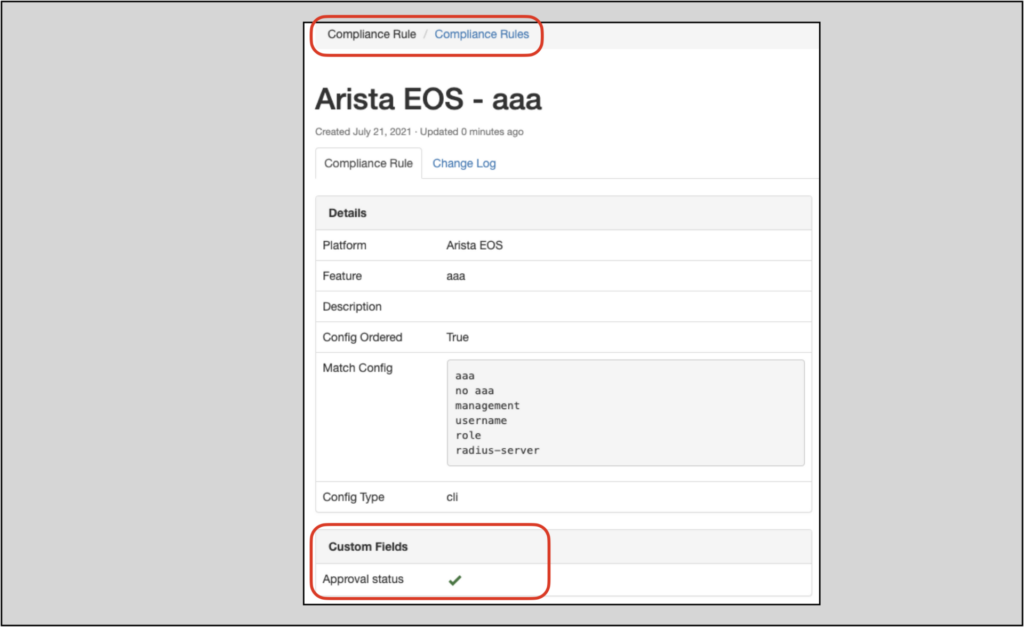Viewport: 1024px width, 627px height.
Task: Click the Details panel heading
Action: pos(347,213)
